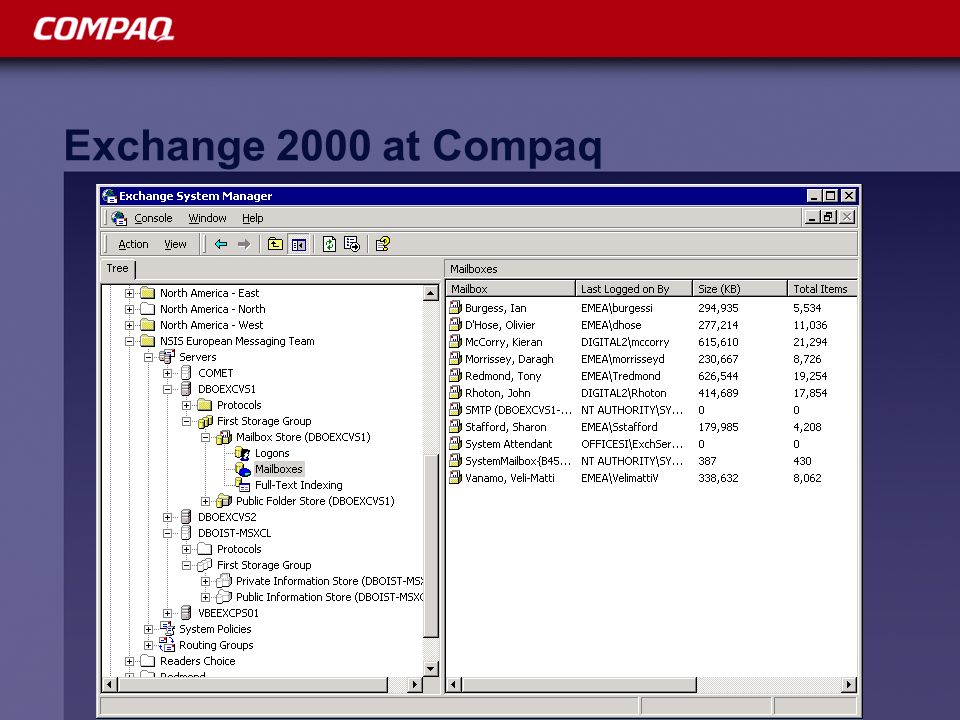Click the Exchange System Manager title bar icon

point(110,196)
